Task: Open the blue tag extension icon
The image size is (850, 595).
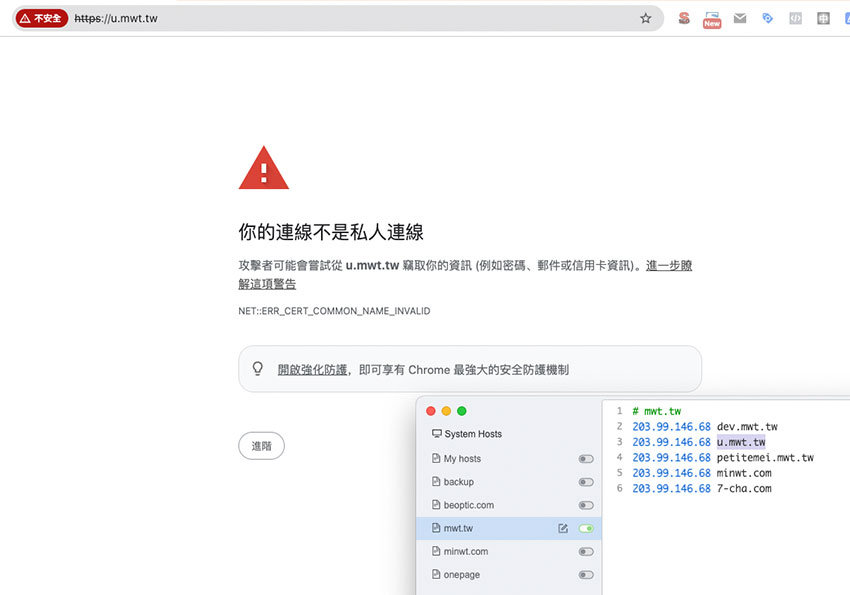Action: [768, 18]
